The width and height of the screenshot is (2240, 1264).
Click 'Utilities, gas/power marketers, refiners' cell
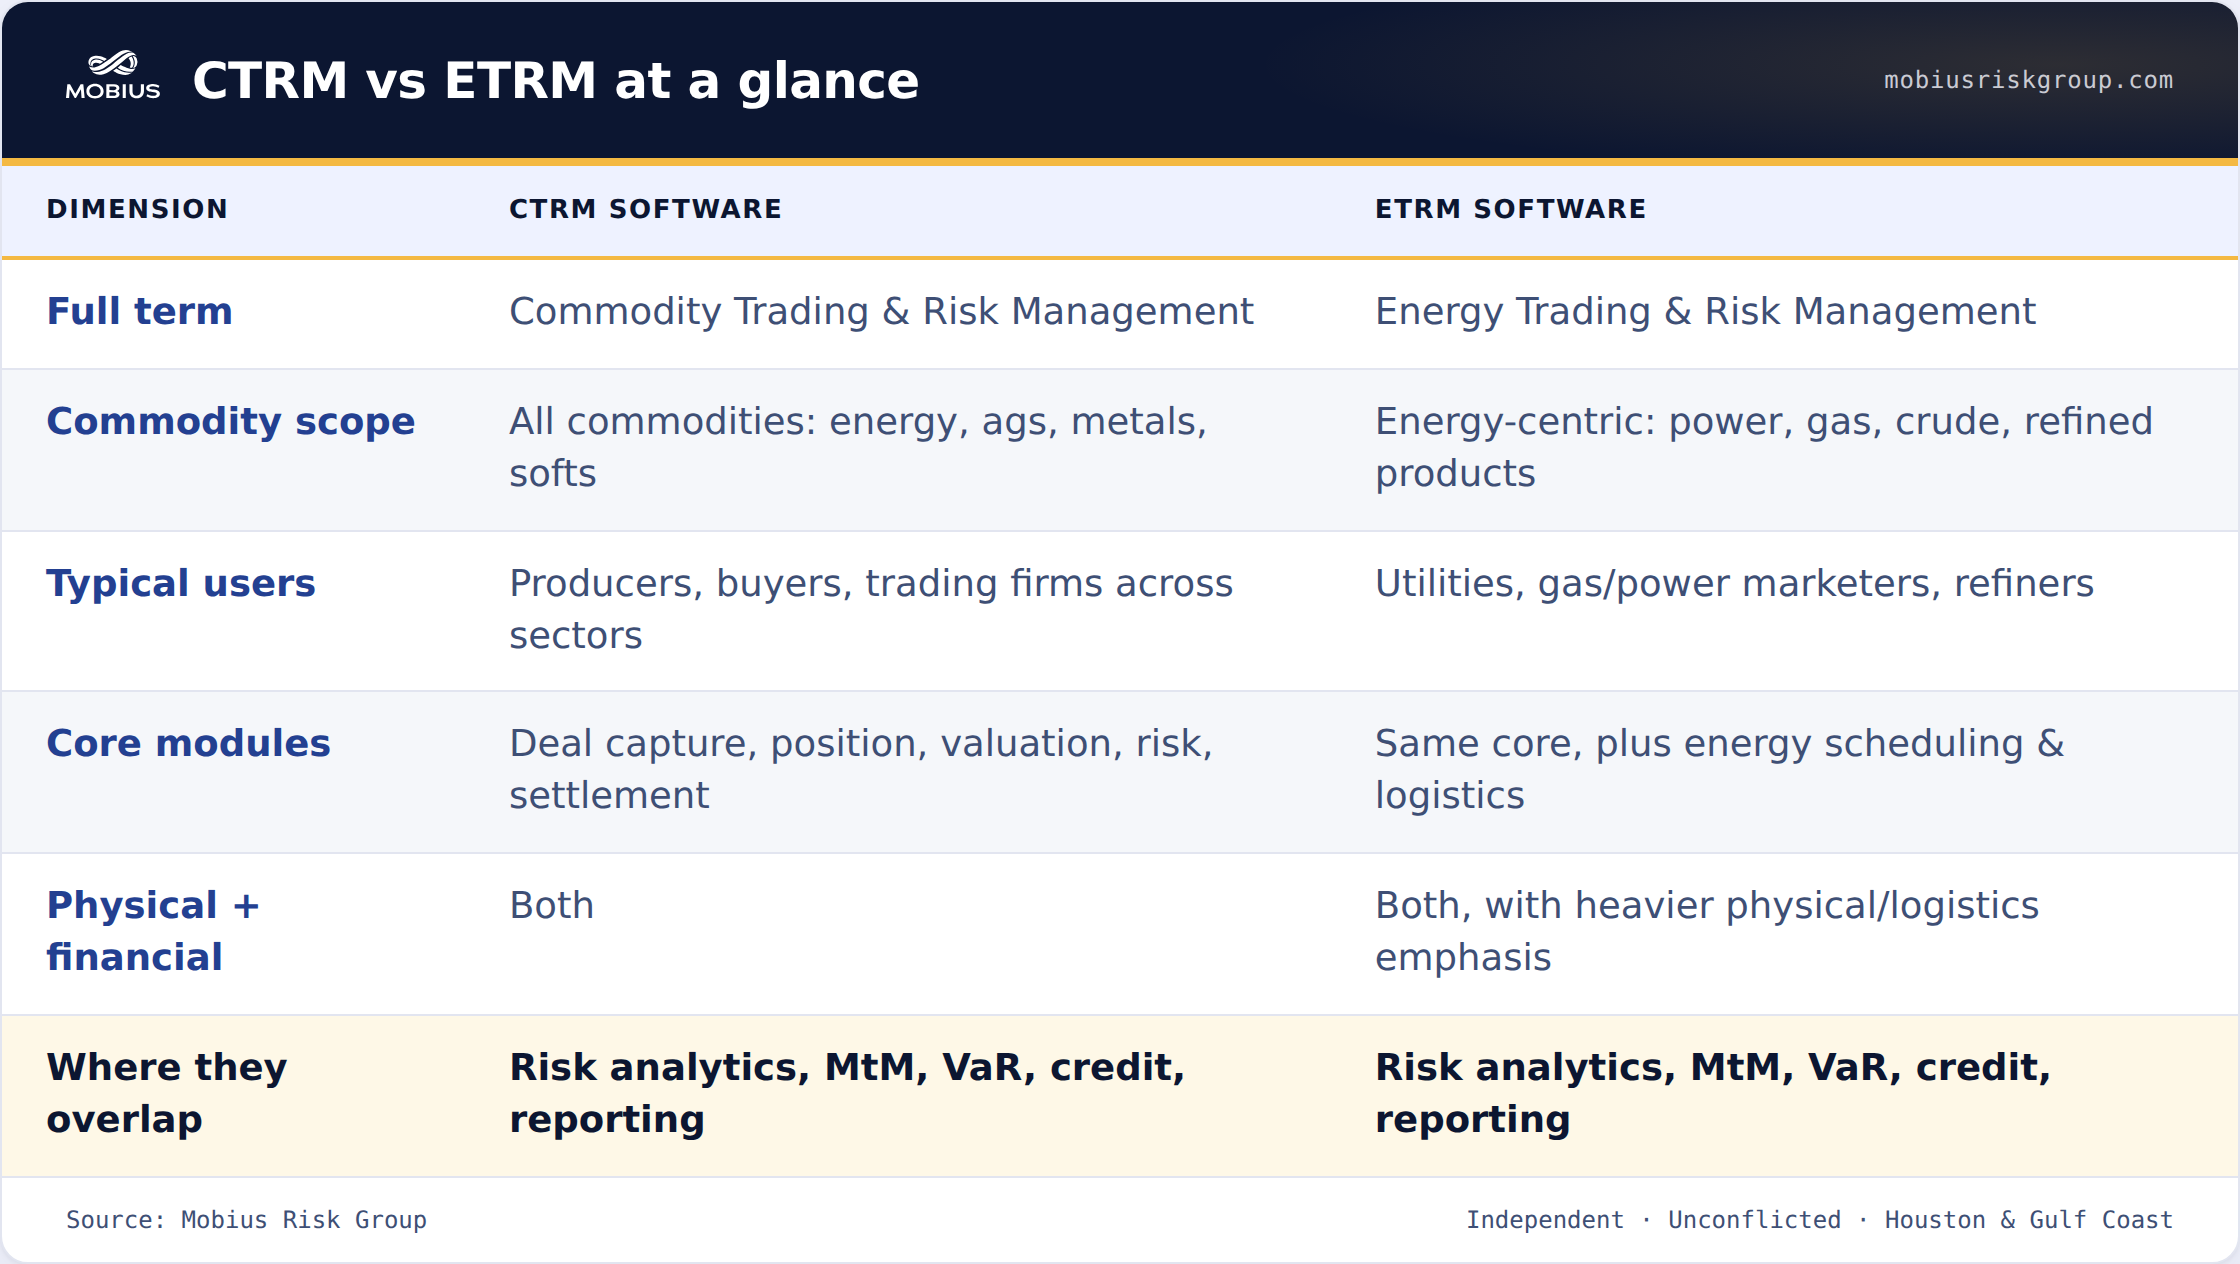(1734, 583)
